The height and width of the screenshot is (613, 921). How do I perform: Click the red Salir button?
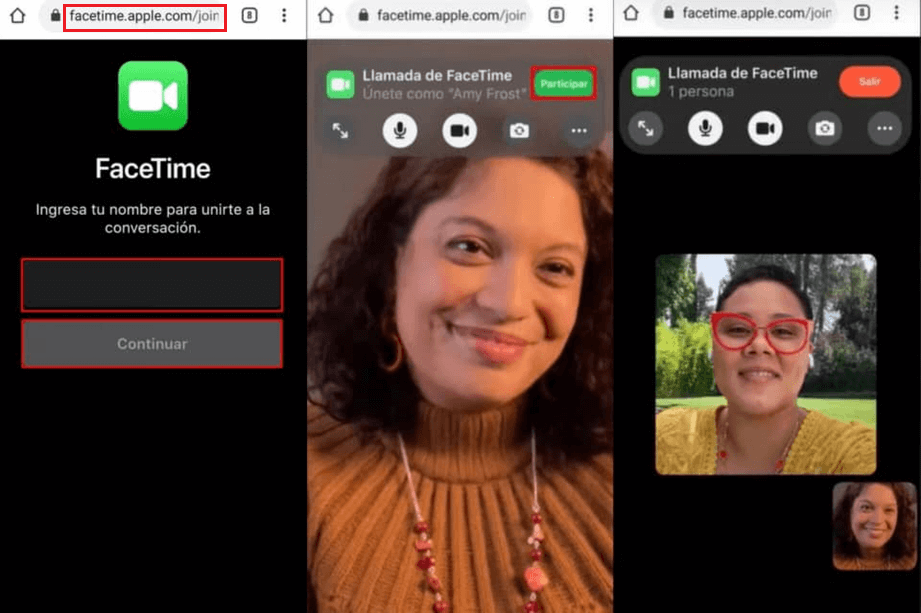[x=870, y=82]
